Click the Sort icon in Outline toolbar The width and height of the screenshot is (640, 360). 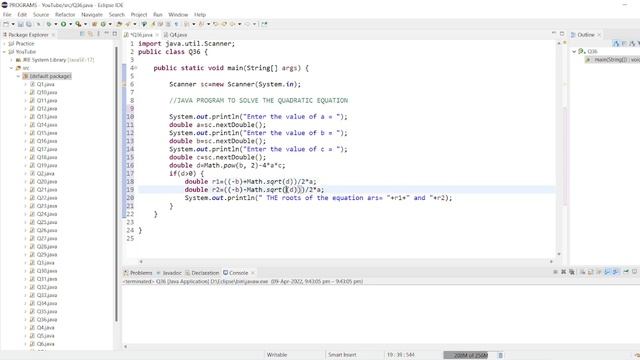click(x=616, y=43)
